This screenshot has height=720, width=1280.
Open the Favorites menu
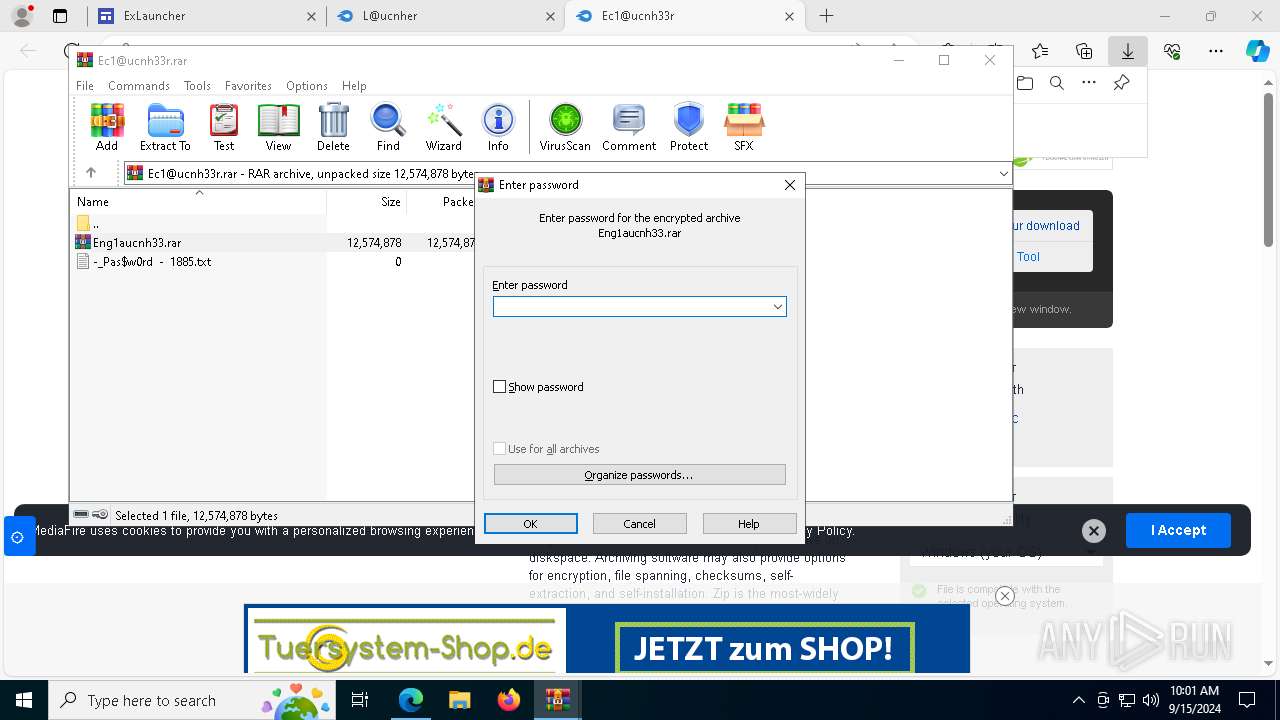(248, 86)
